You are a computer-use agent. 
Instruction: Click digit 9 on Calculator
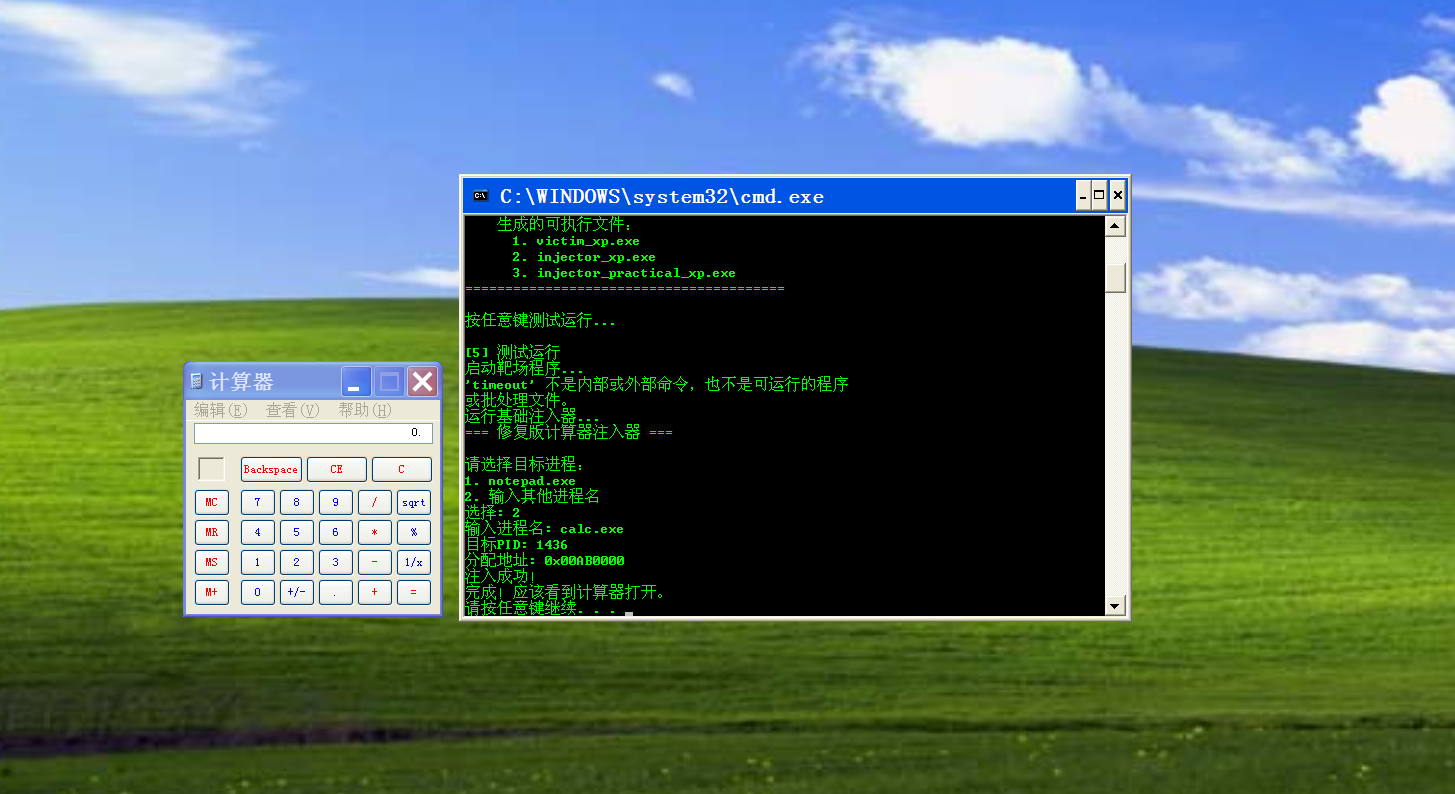click(335, 502)
